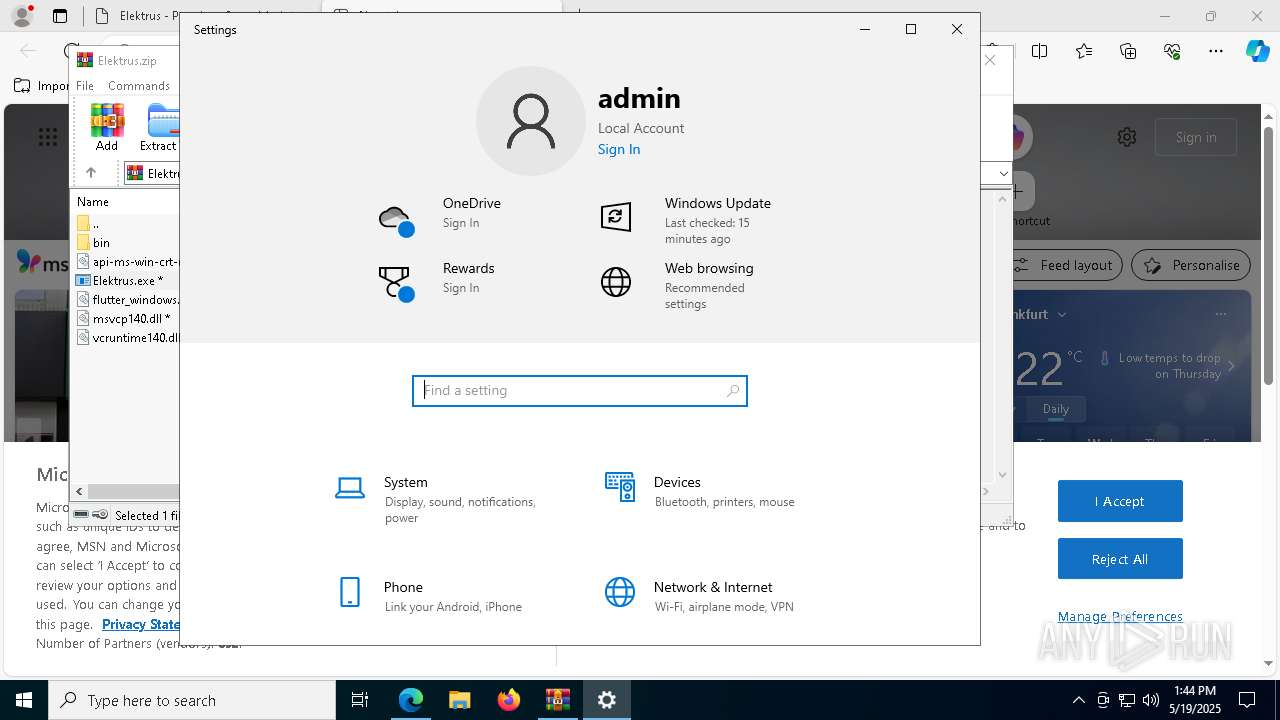Open Copilot in Edge sidebar
The image size is (1280, 720).
click(1257, 51)
